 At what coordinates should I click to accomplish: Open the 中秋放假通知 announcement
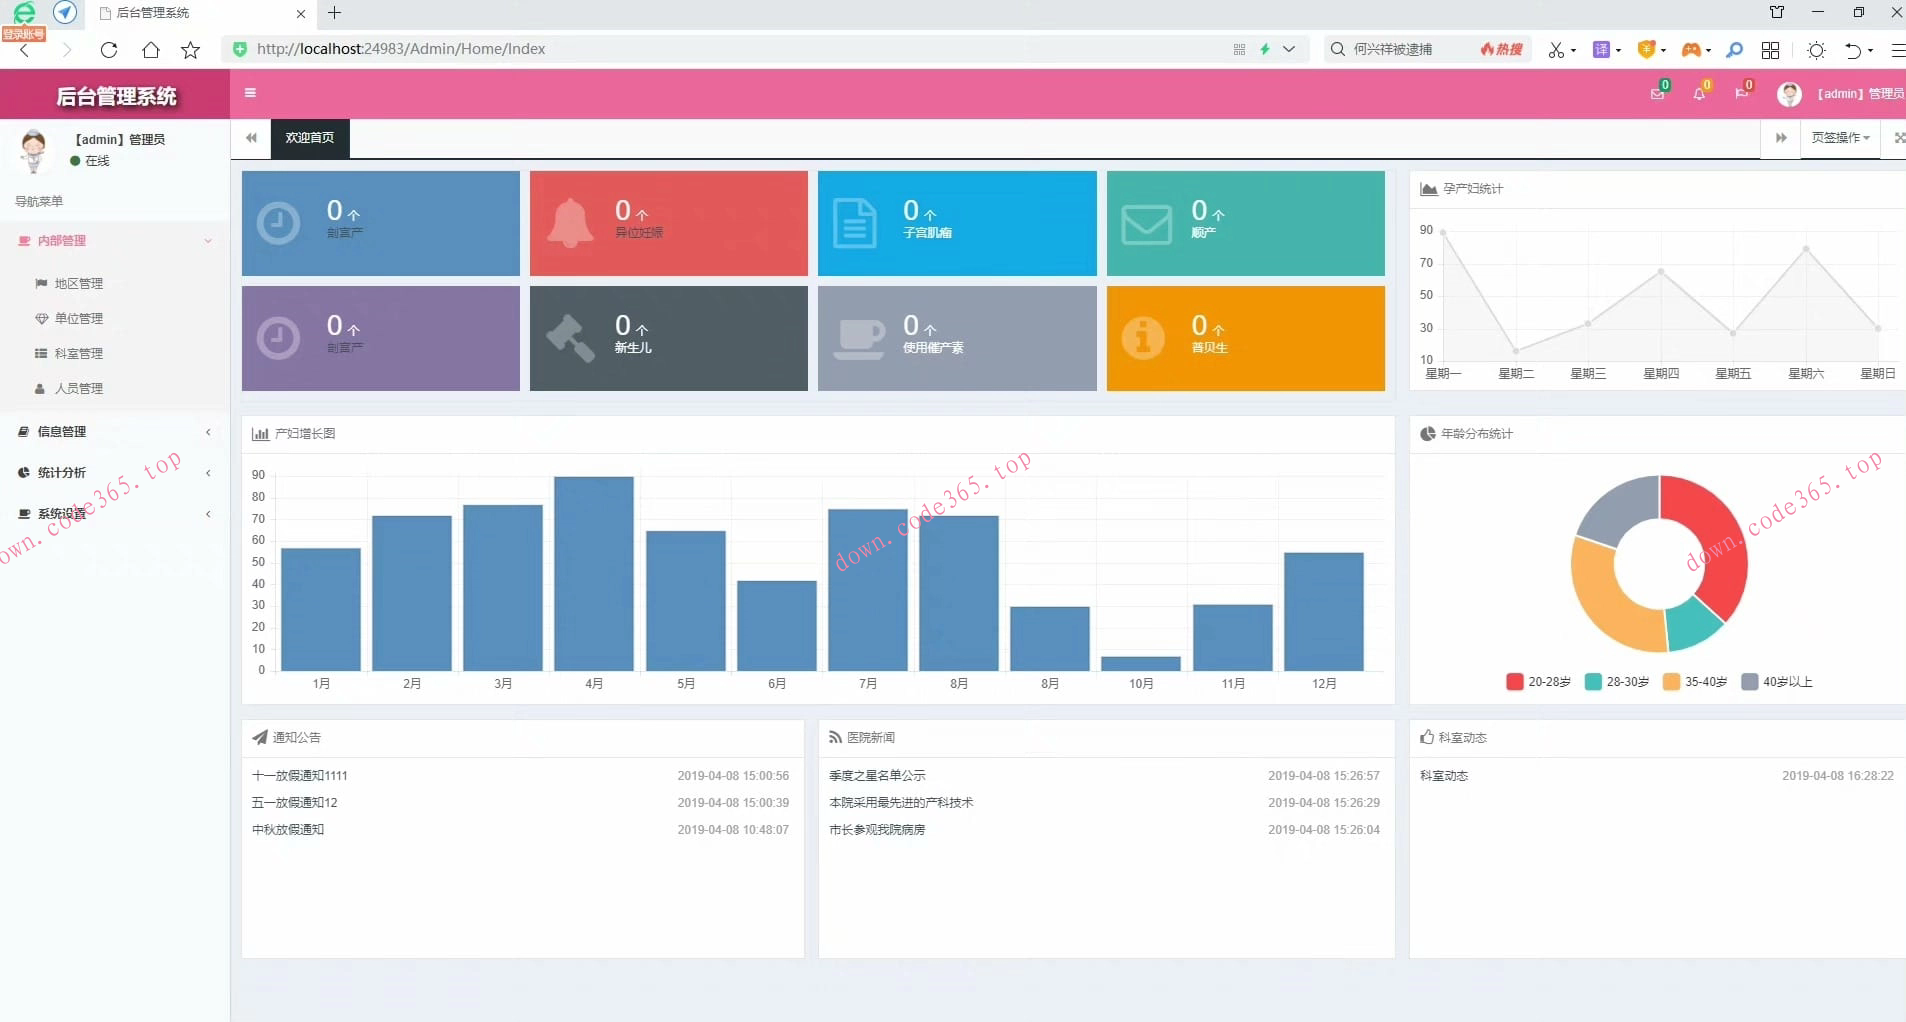[288, 830]
